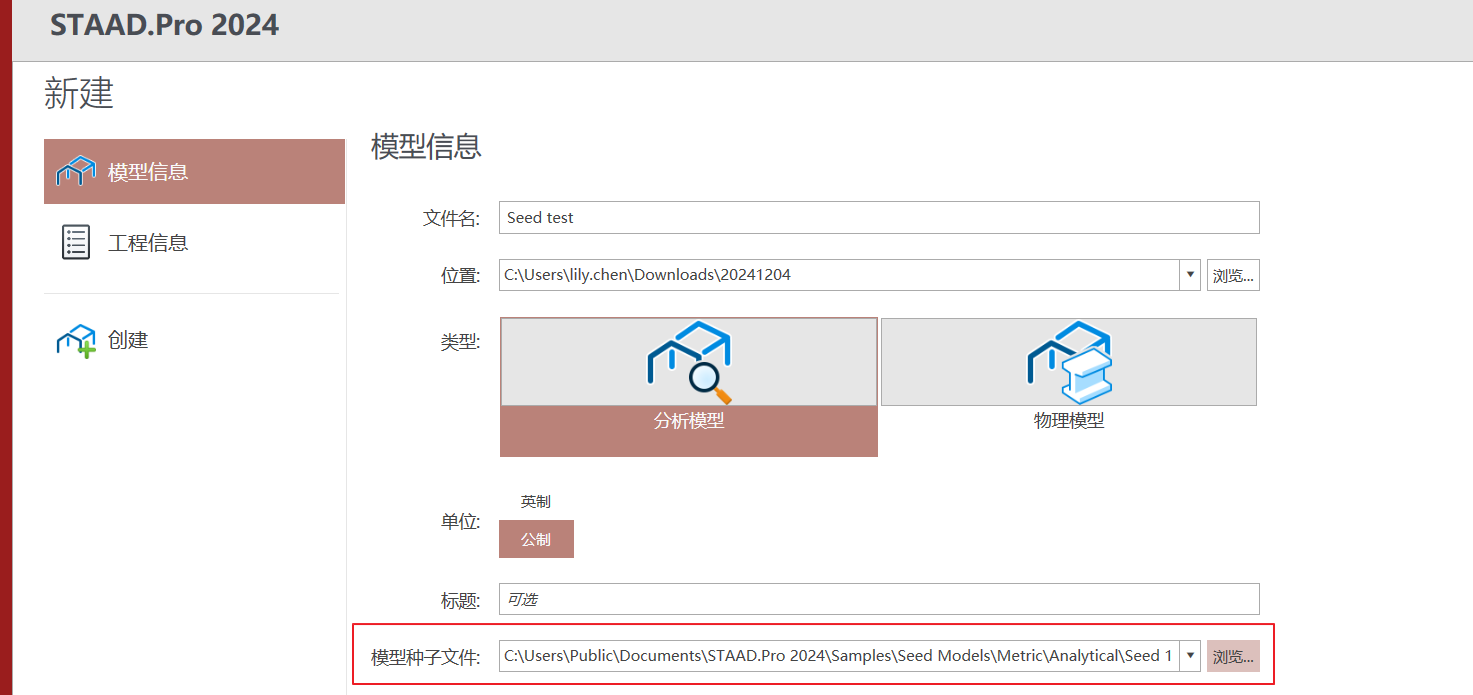The width and height of the screenshot is (1473, 695).
Task: Select 分析模型 type tile
Action: pyautogui.click(x=689, y=387)
